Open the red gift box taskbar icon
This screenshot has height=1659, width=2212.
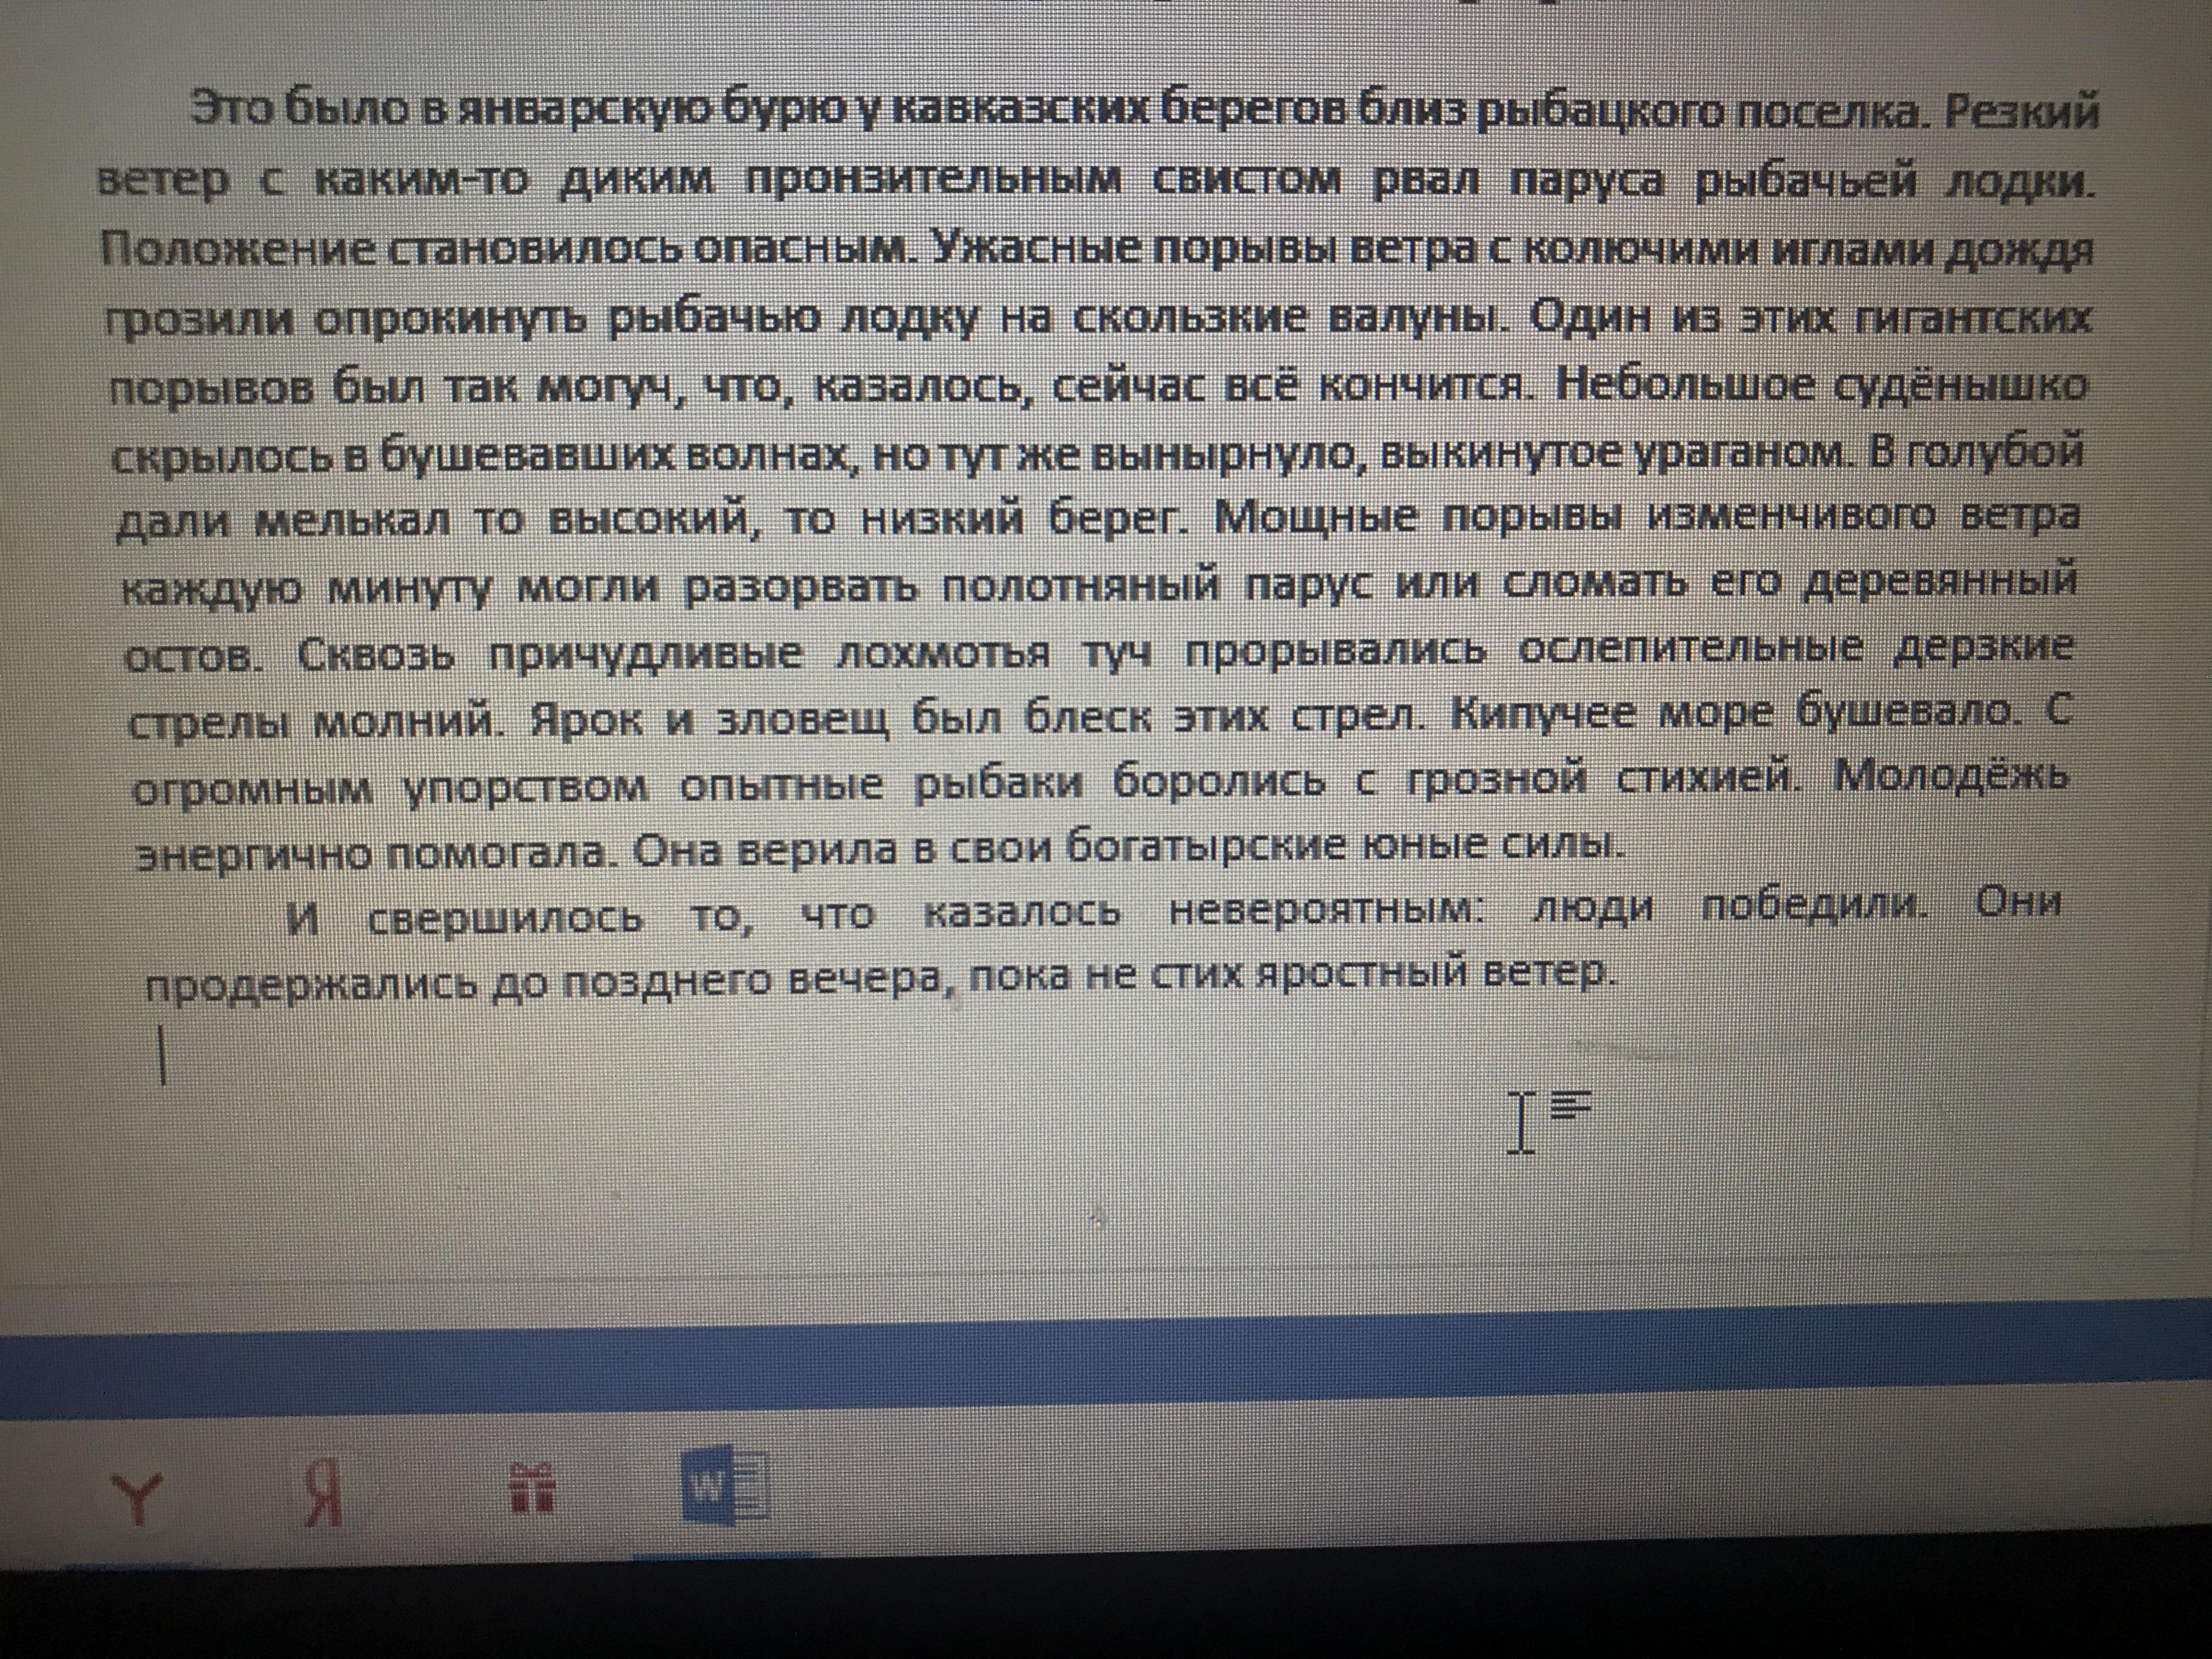532,1490
